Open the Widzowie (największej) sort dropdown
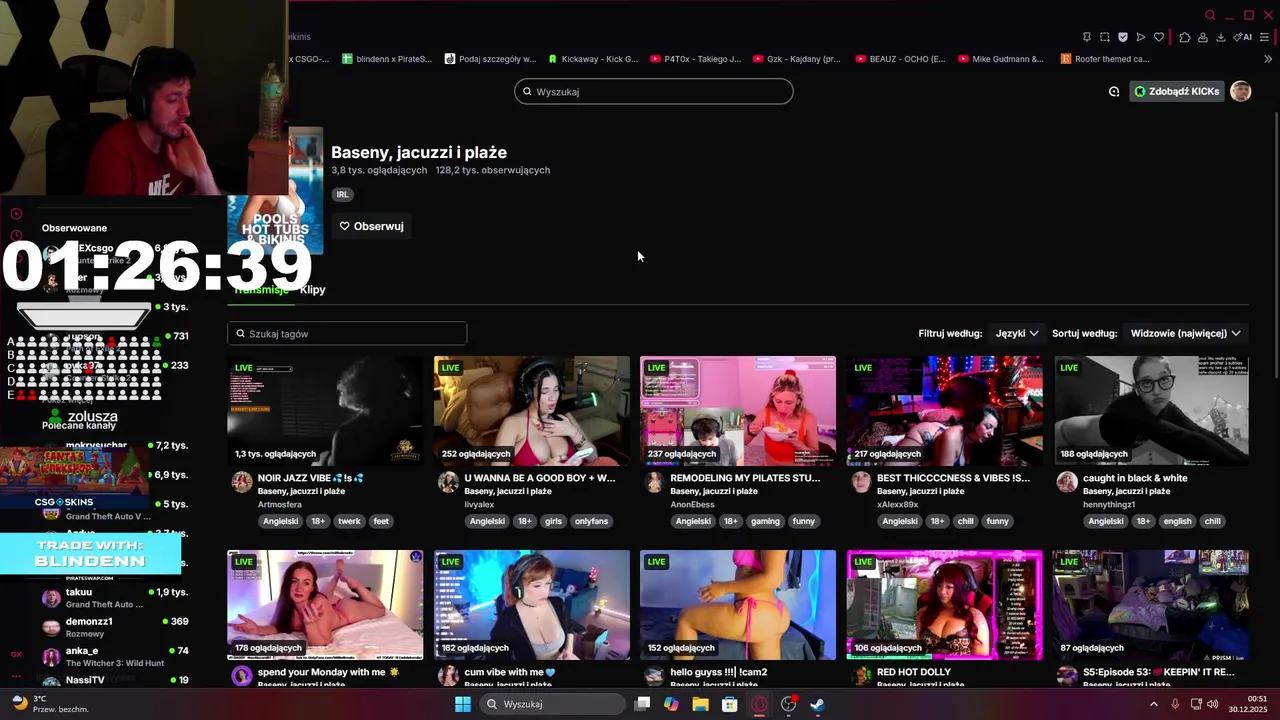The height and width of the screenshot is (720, 1280). point(1186,333)
